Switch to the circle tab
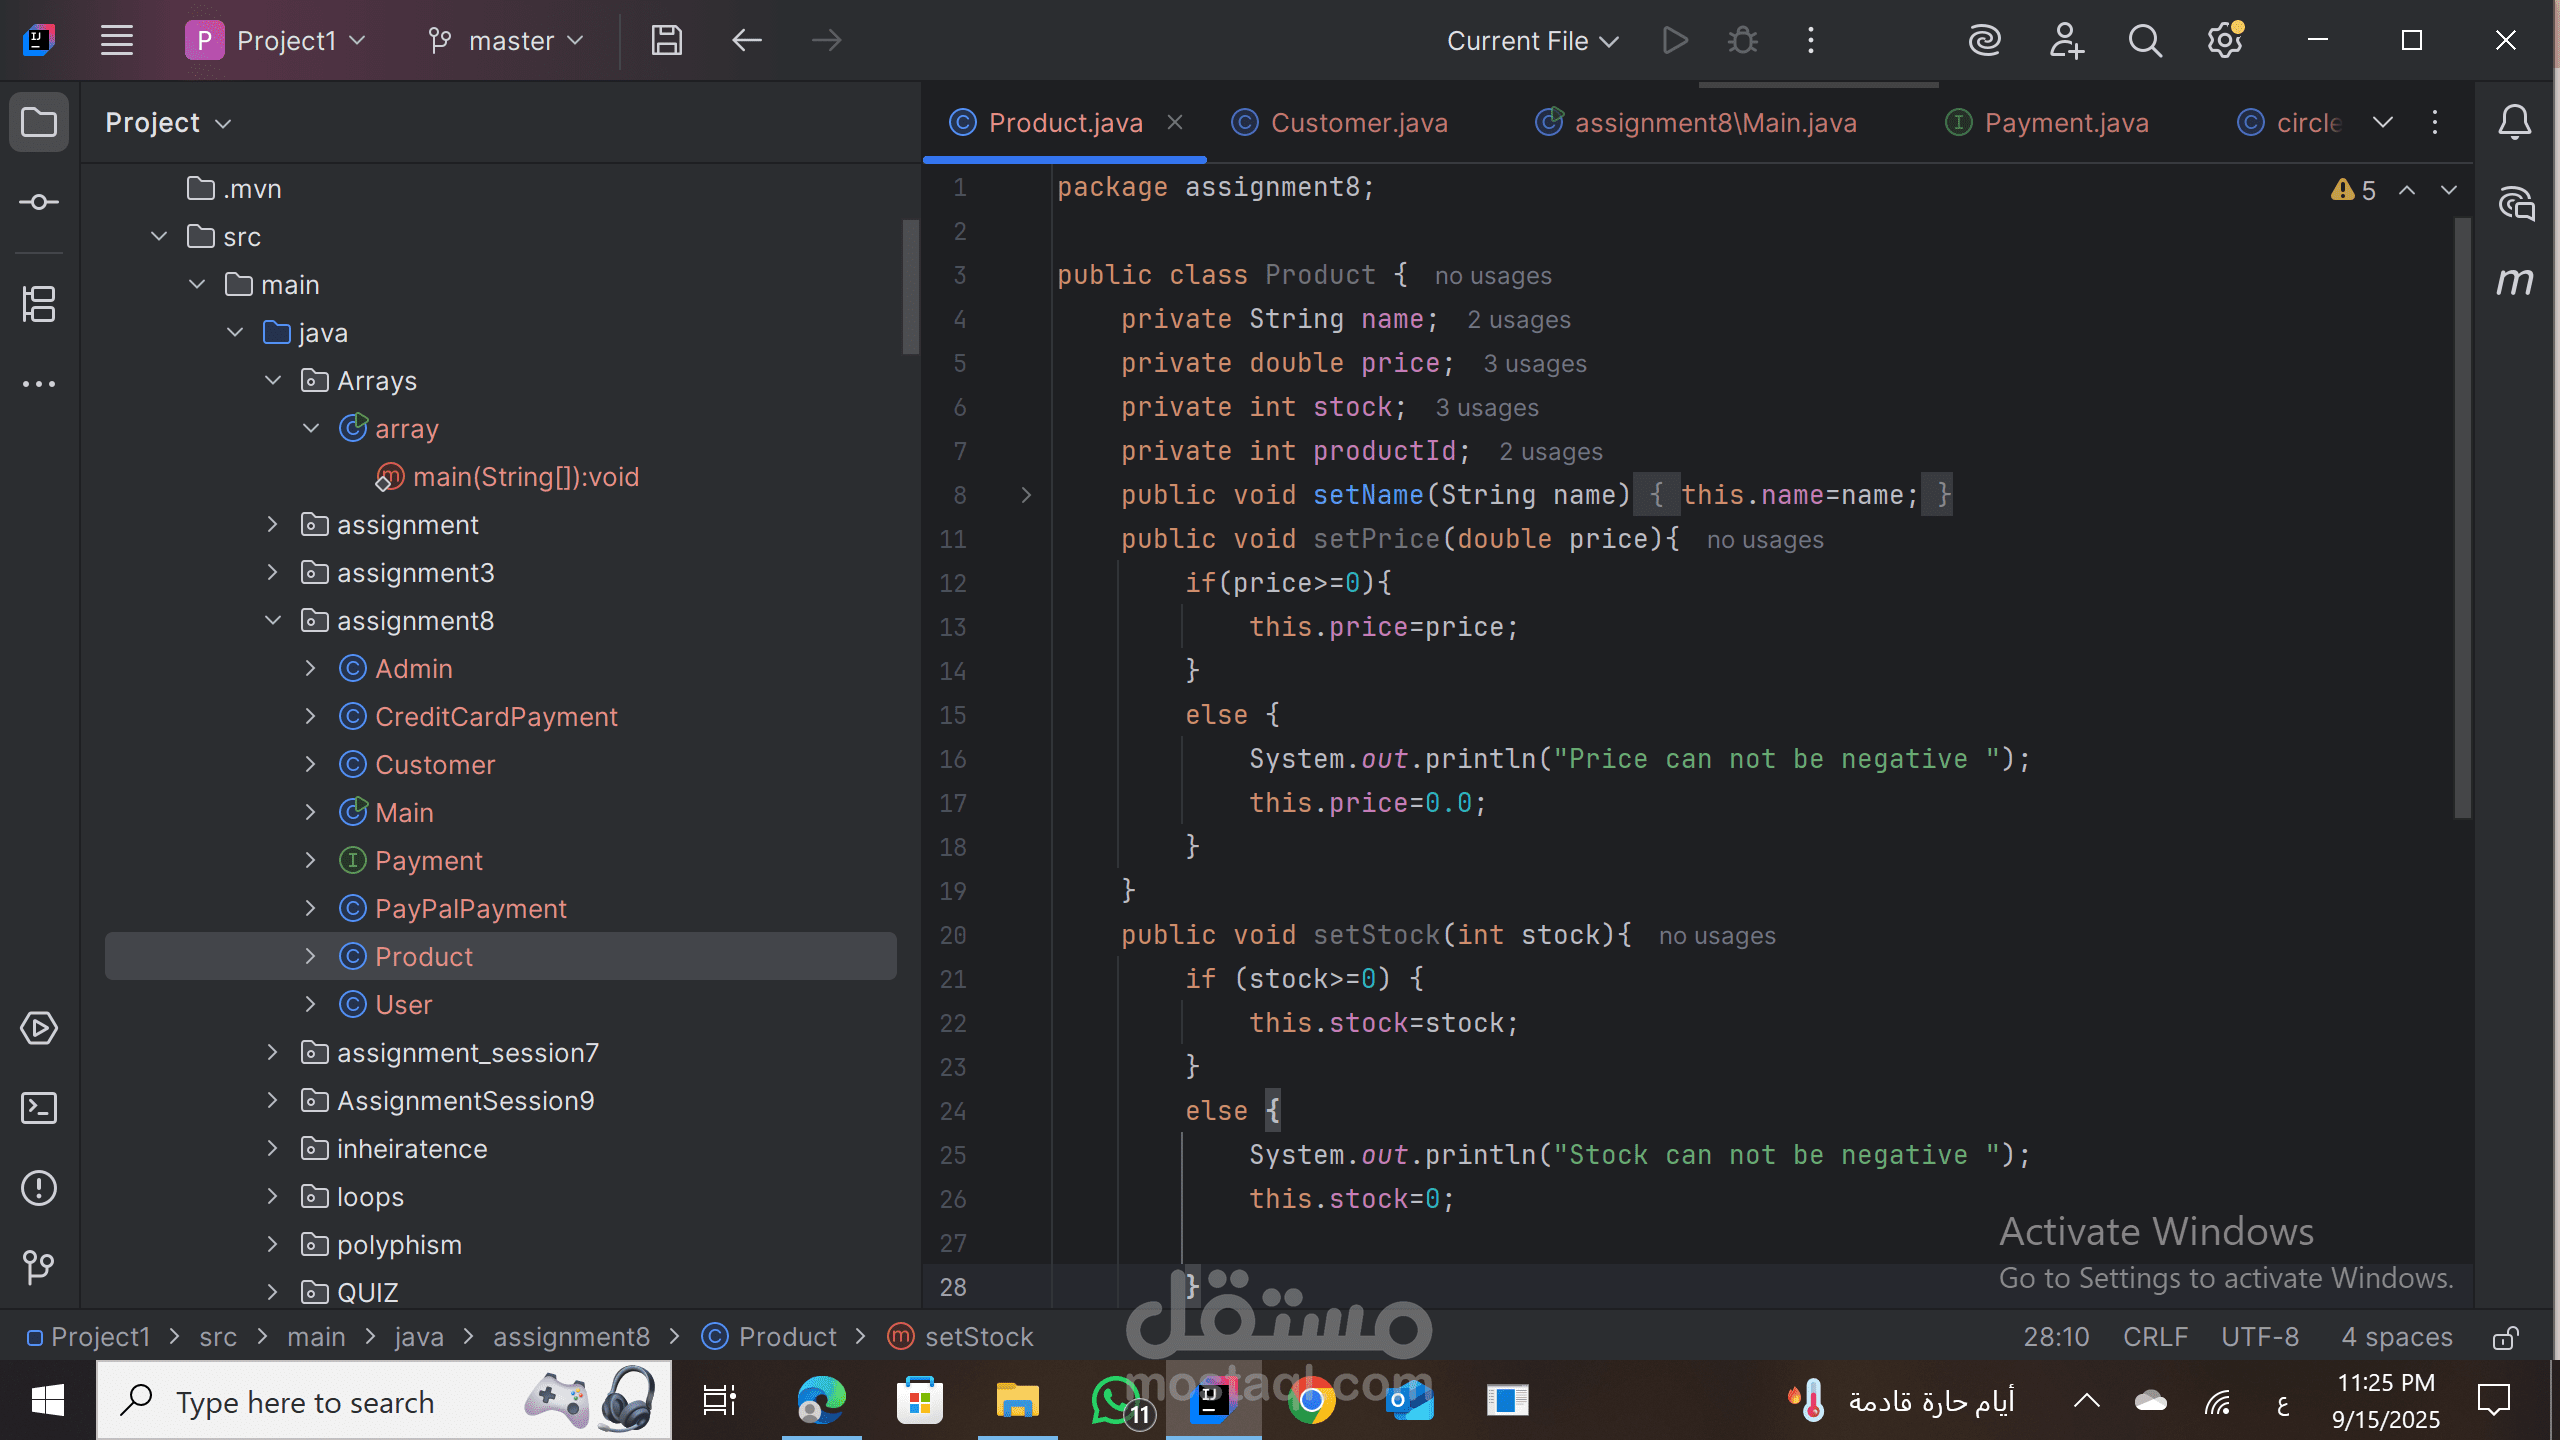This screenshot has width=2560, height=1440. (x=2290, y=123)
